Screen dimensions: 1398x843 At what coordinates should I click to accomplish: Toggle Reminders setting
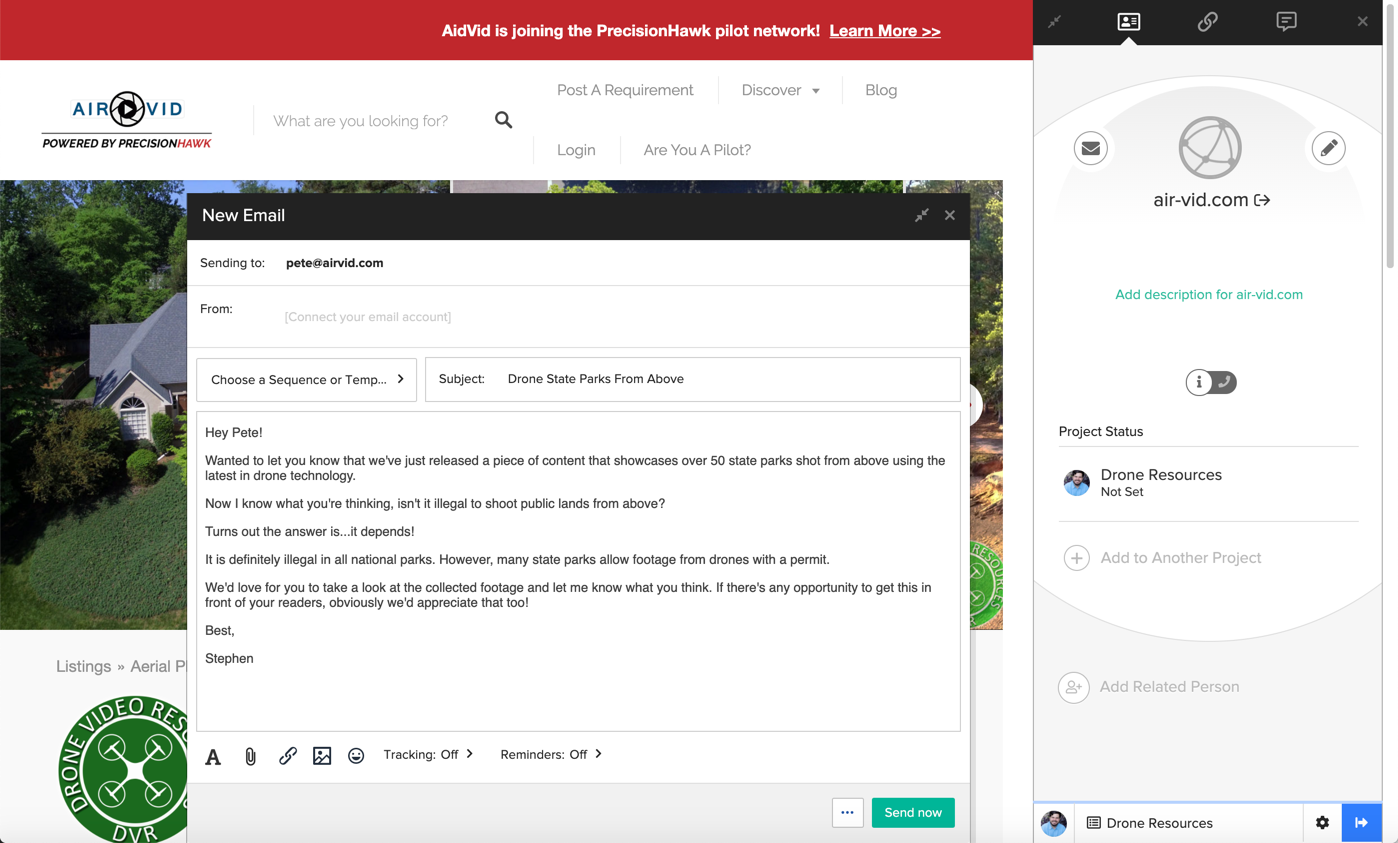550,754
